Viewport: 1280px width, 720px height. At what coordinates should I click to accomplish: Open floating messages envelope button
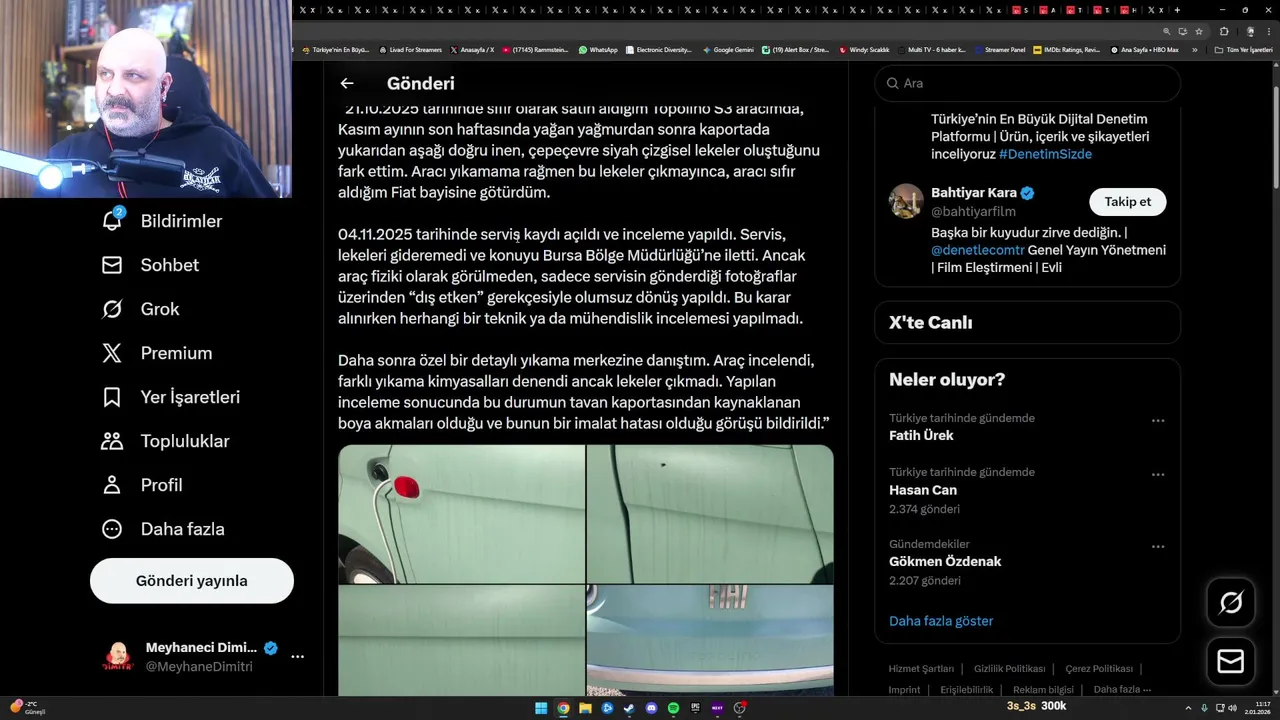click(x=1231, y=662)
